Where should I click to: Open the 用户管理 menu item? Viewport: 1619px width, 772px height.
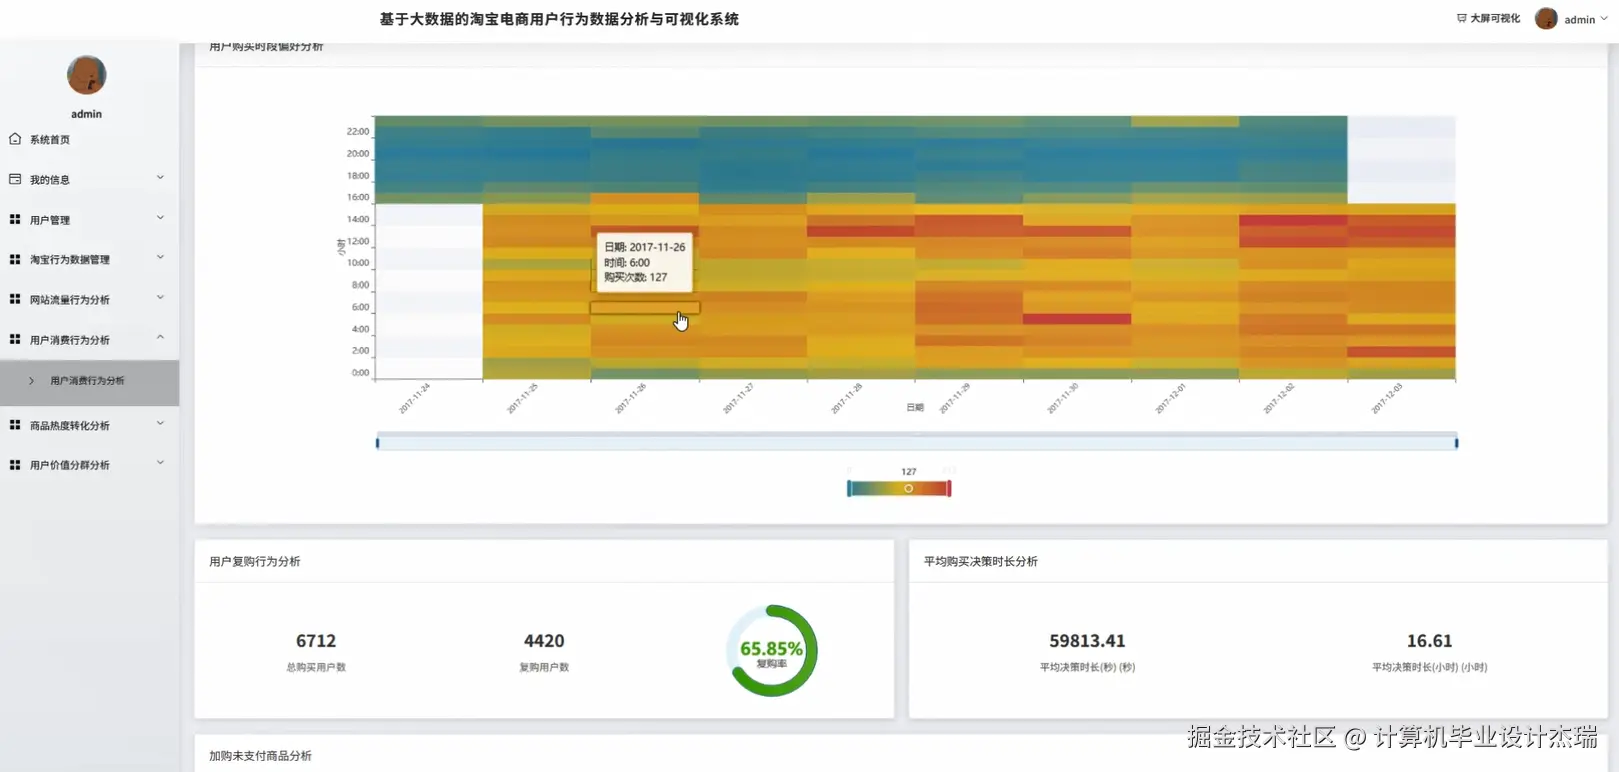[x=89, y=219]
